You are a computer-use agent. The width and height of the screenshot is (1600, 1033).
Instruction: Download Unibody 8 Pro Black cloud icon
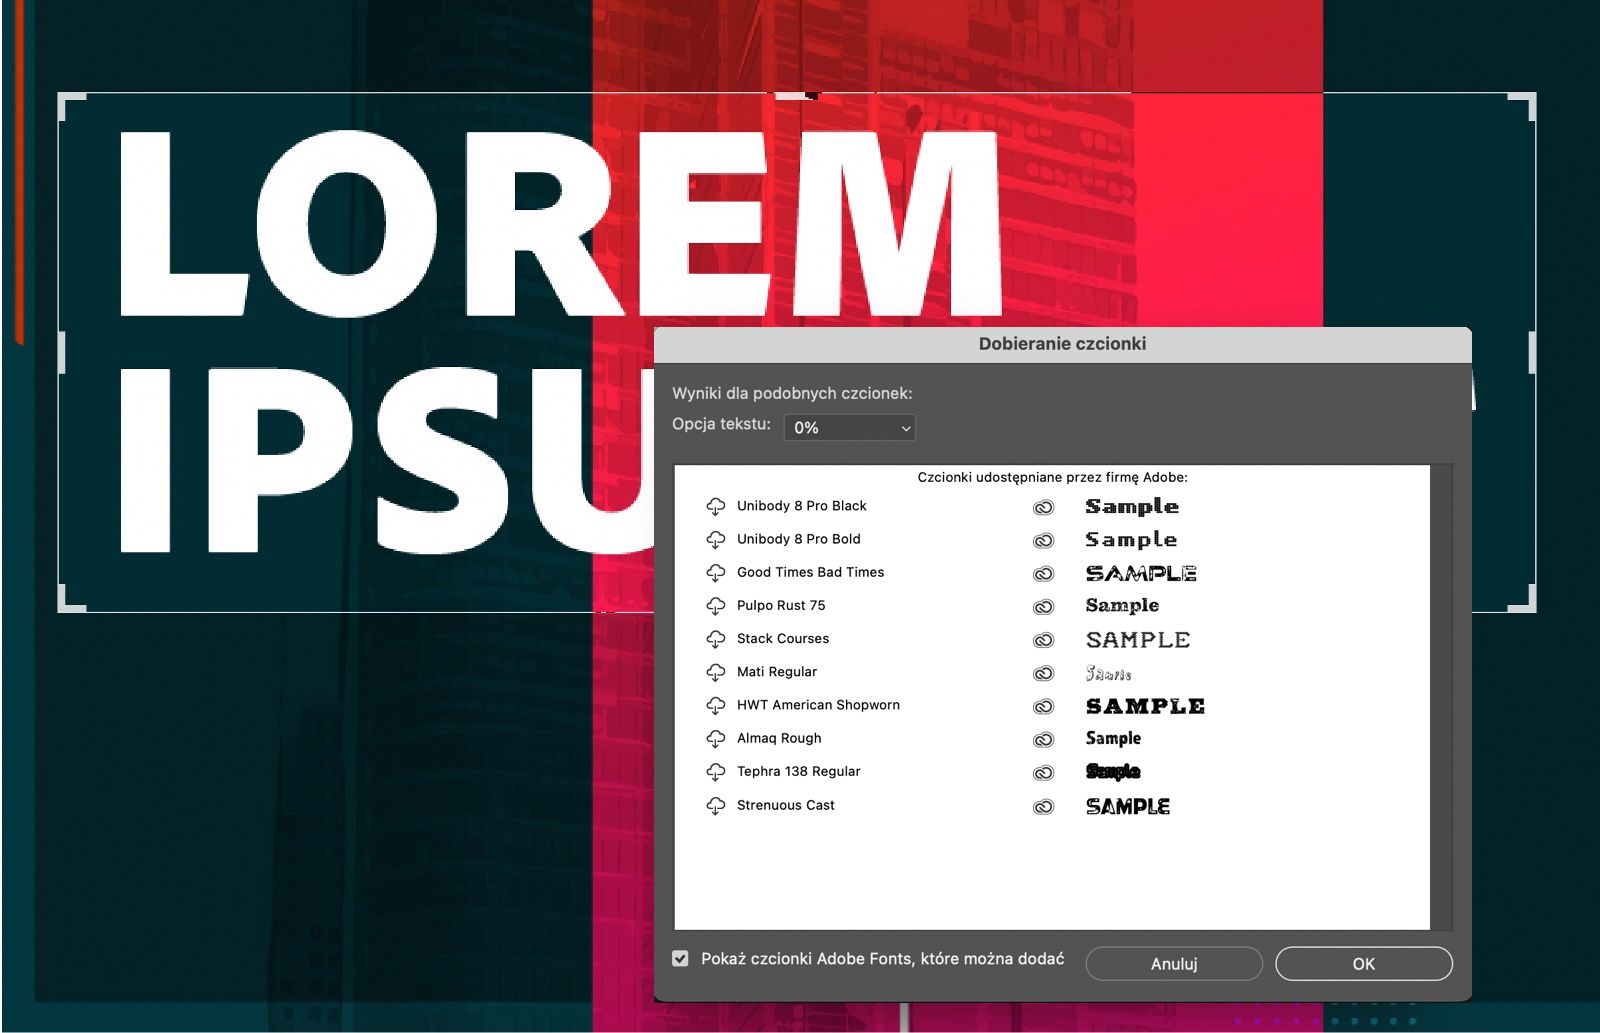(x=716, y=507)
